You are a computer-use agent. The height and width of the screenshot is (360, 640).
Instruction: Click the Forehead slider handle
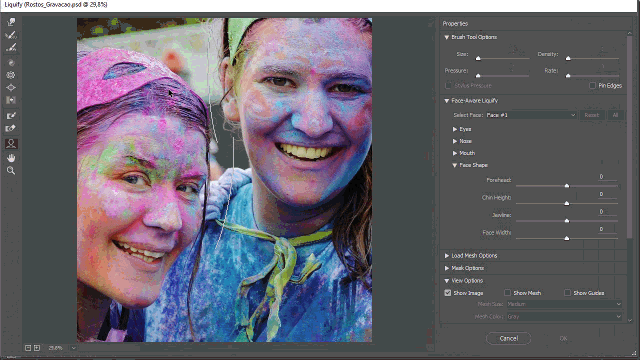coord(567,186)
